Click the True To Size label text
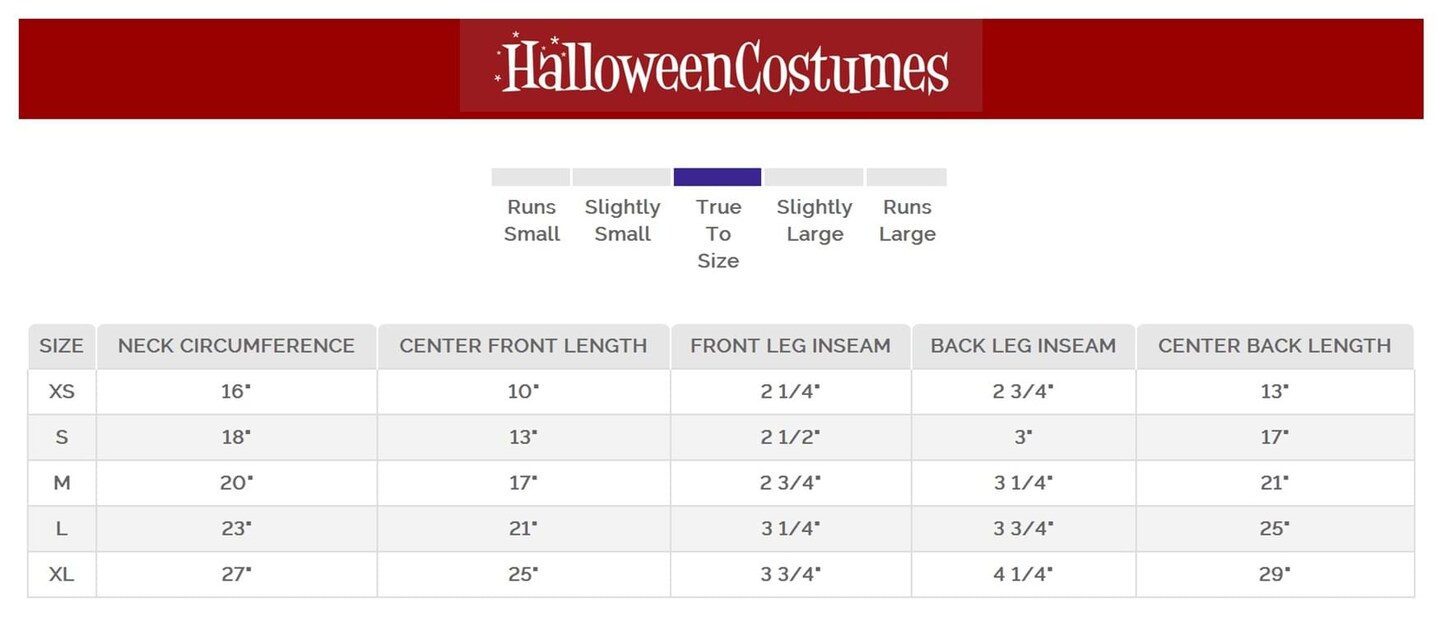The height and width of the screenshot is (625, 1440). (x=718, y=234)
